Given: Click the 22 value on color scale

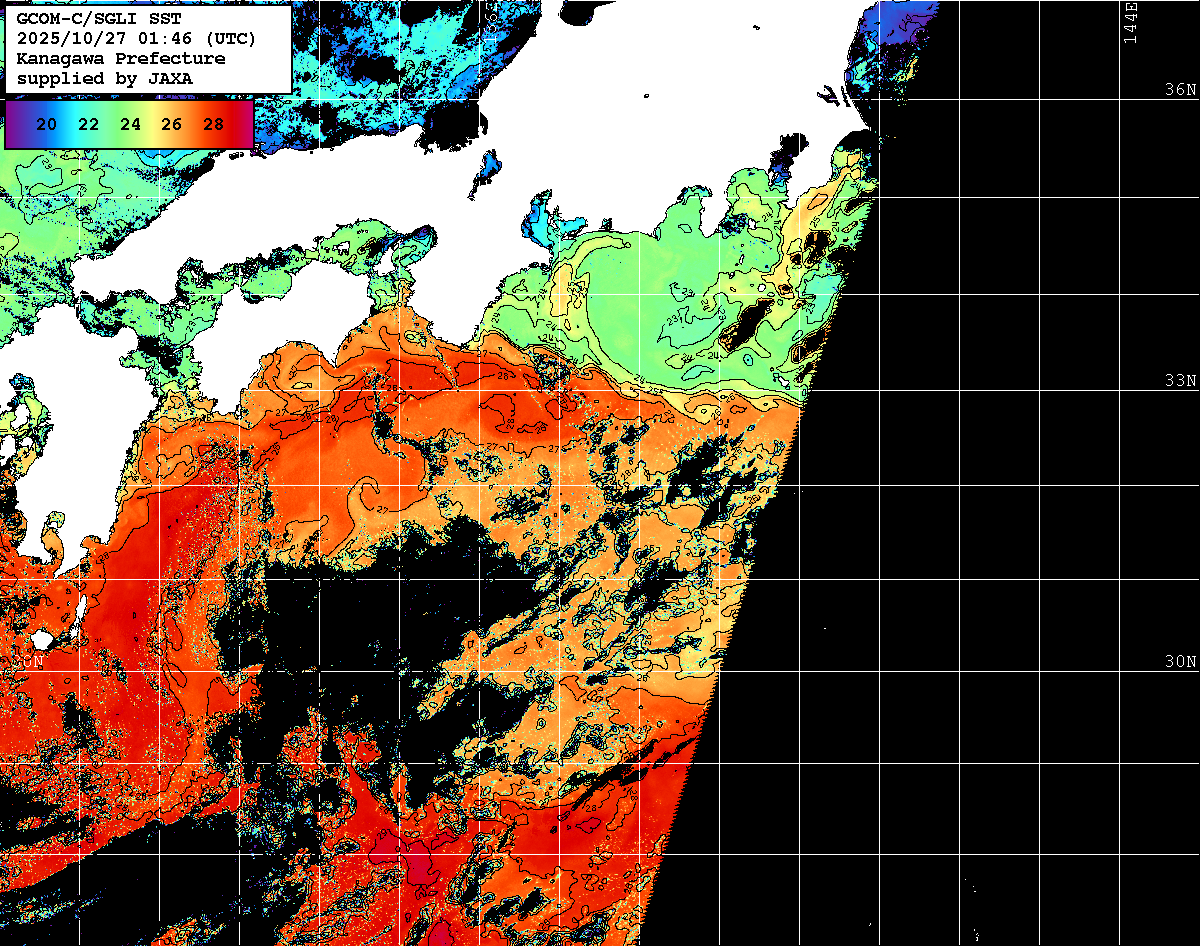Looking at the screenshot, I should (x=88, y=124).
